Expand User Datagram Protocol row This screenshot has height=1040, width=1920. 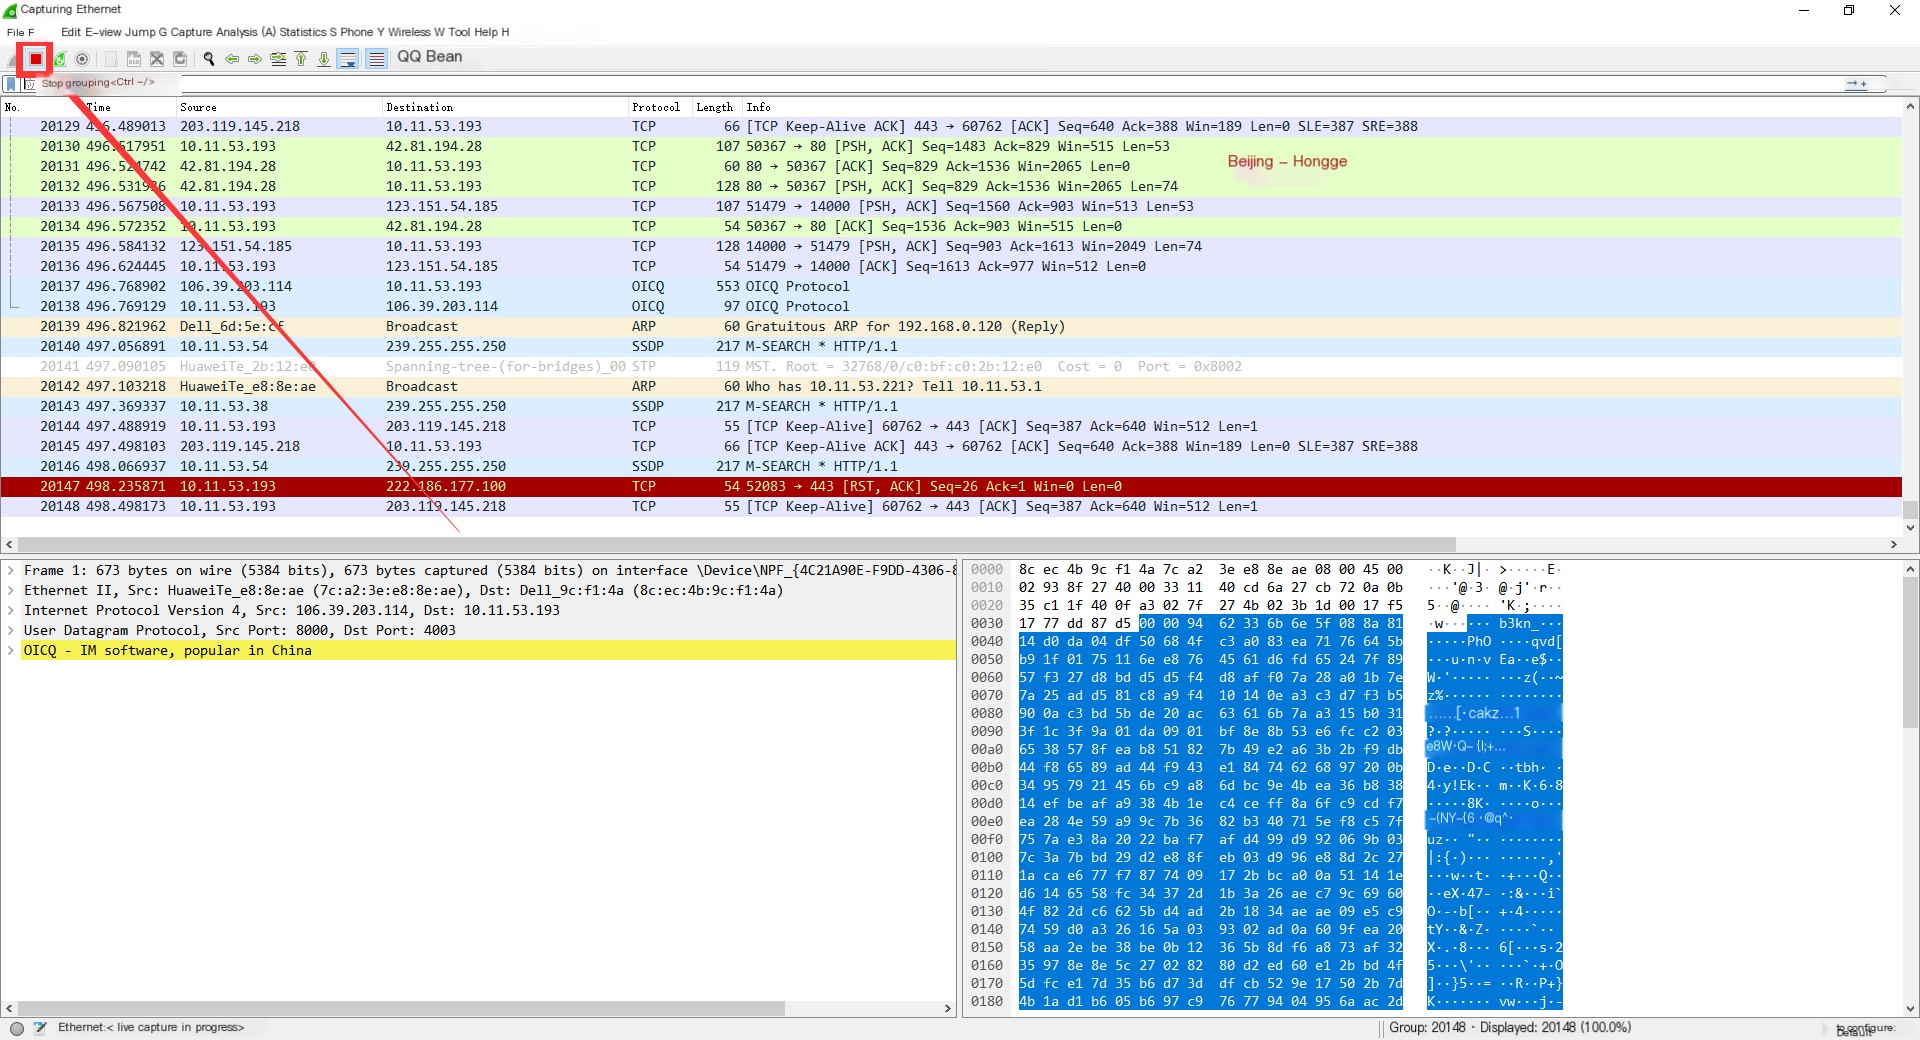pos(10,631)
